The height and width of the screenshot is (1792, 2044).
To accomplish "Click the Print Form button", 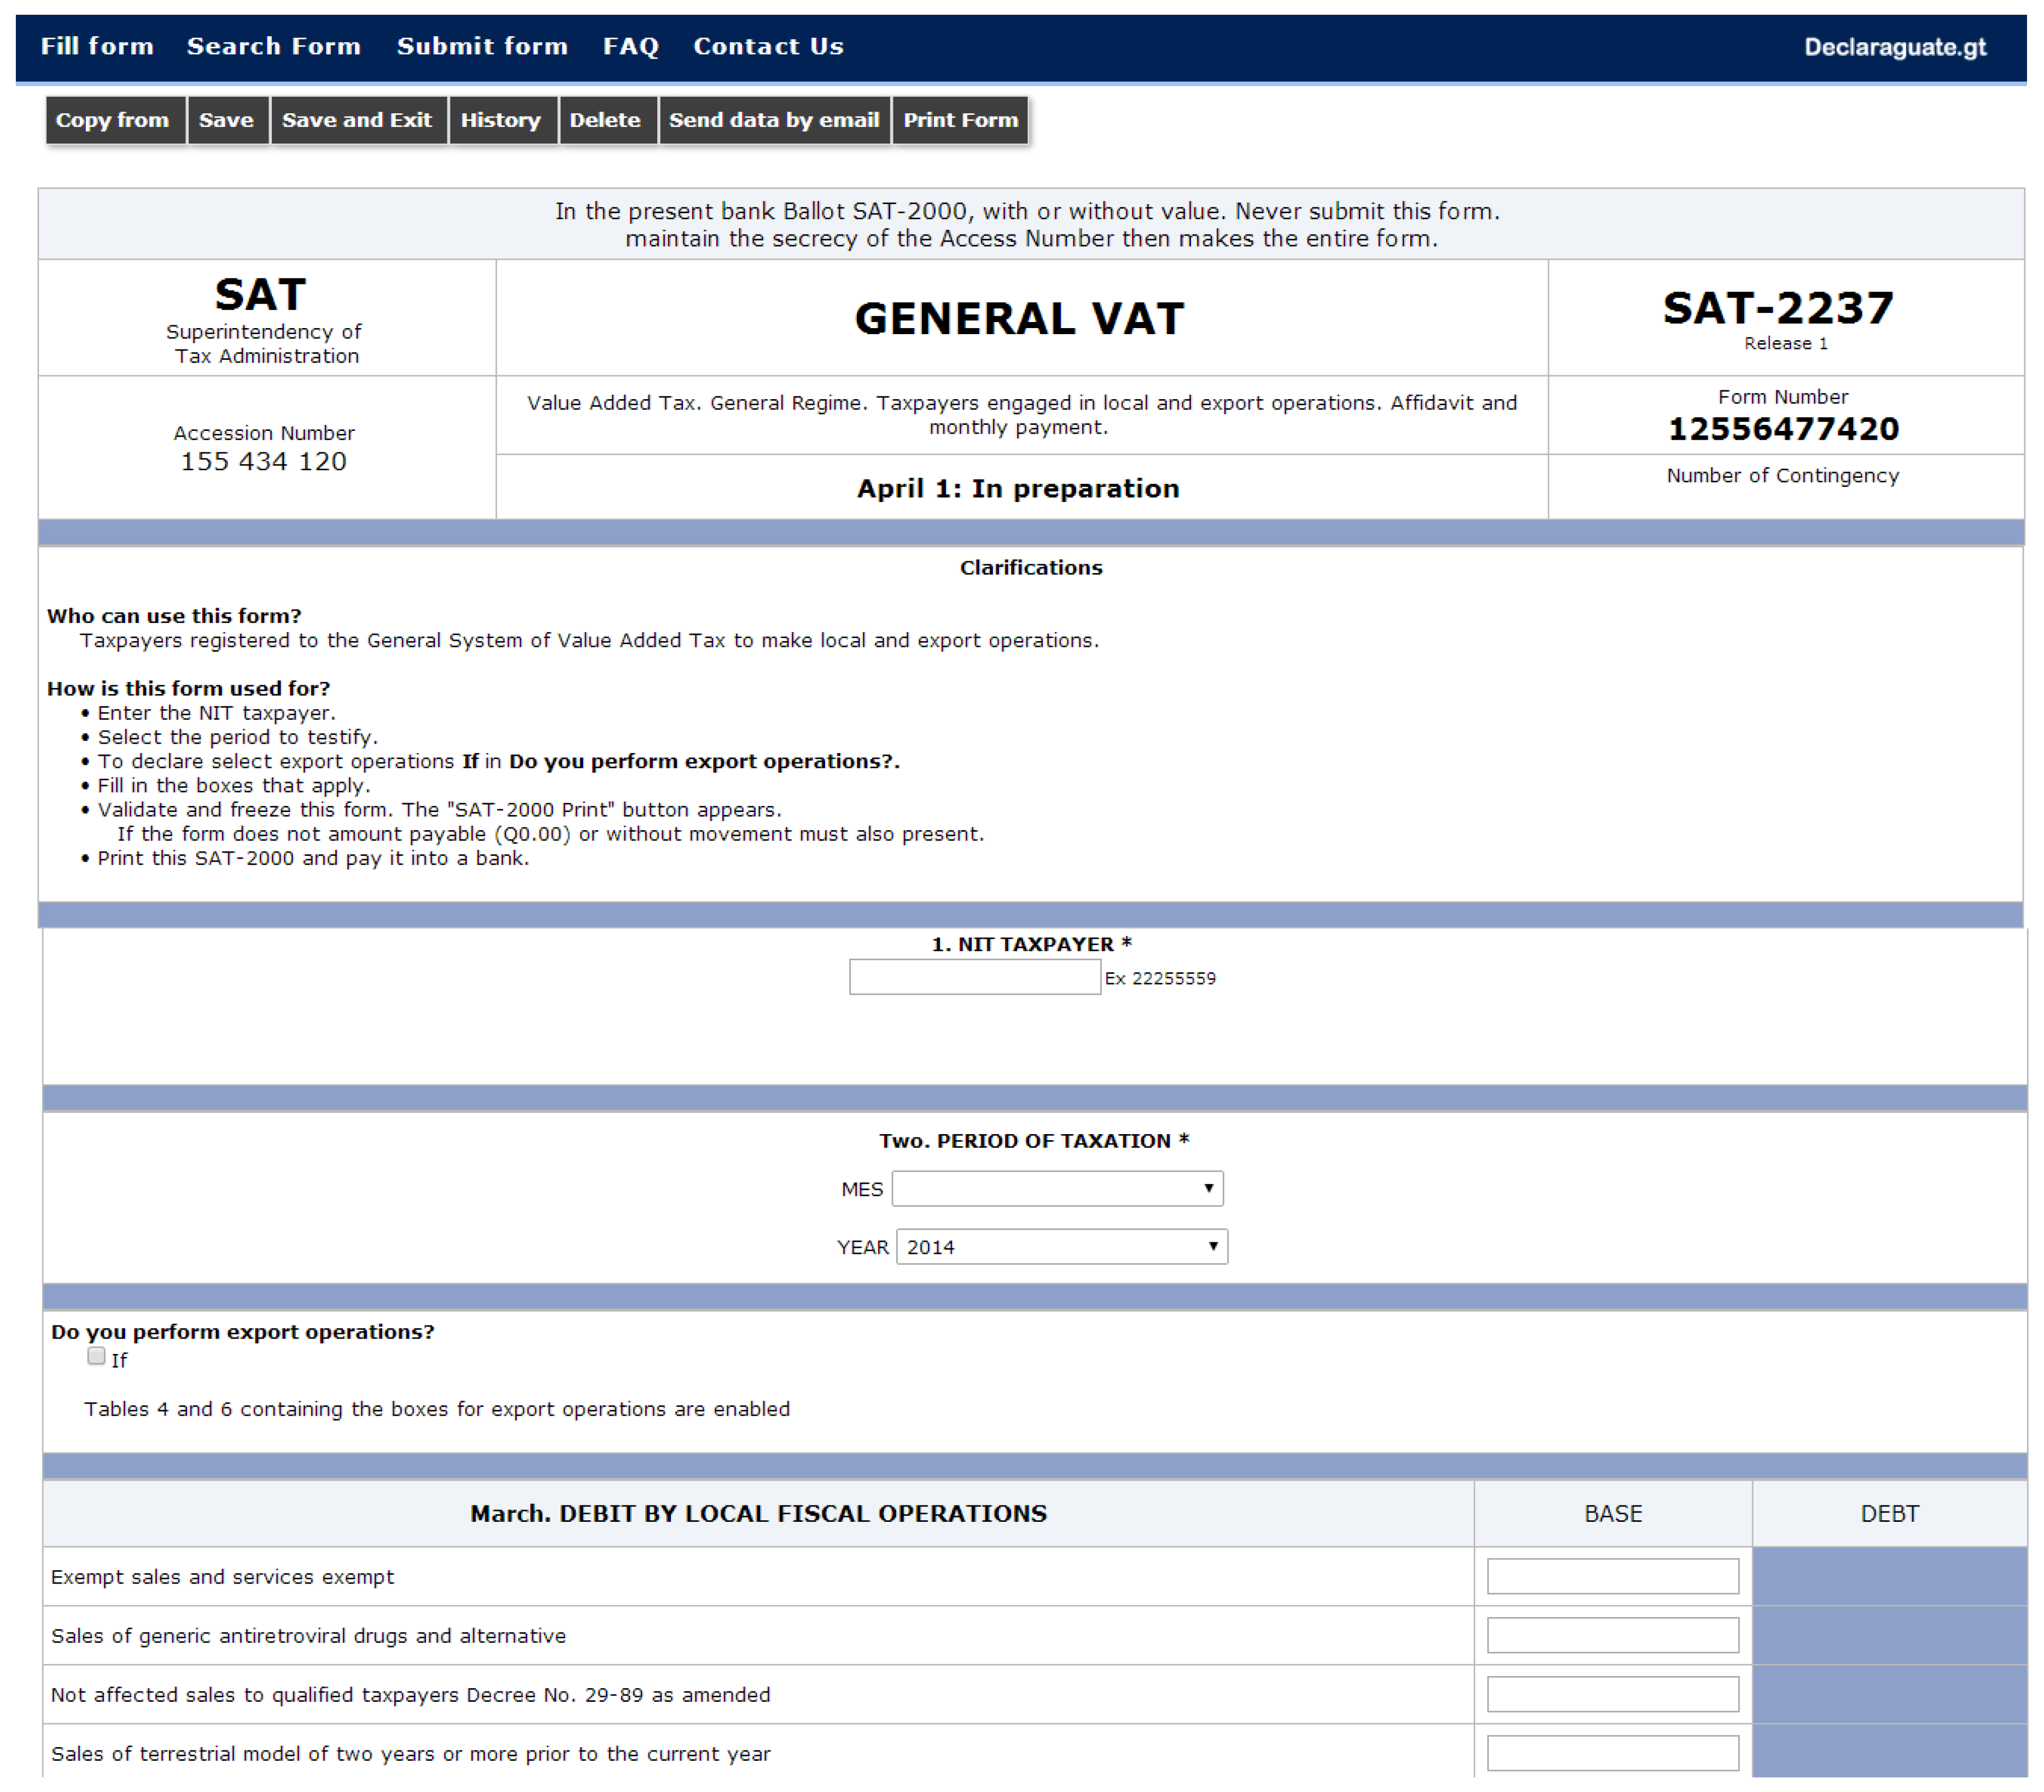I will (960, 120).
